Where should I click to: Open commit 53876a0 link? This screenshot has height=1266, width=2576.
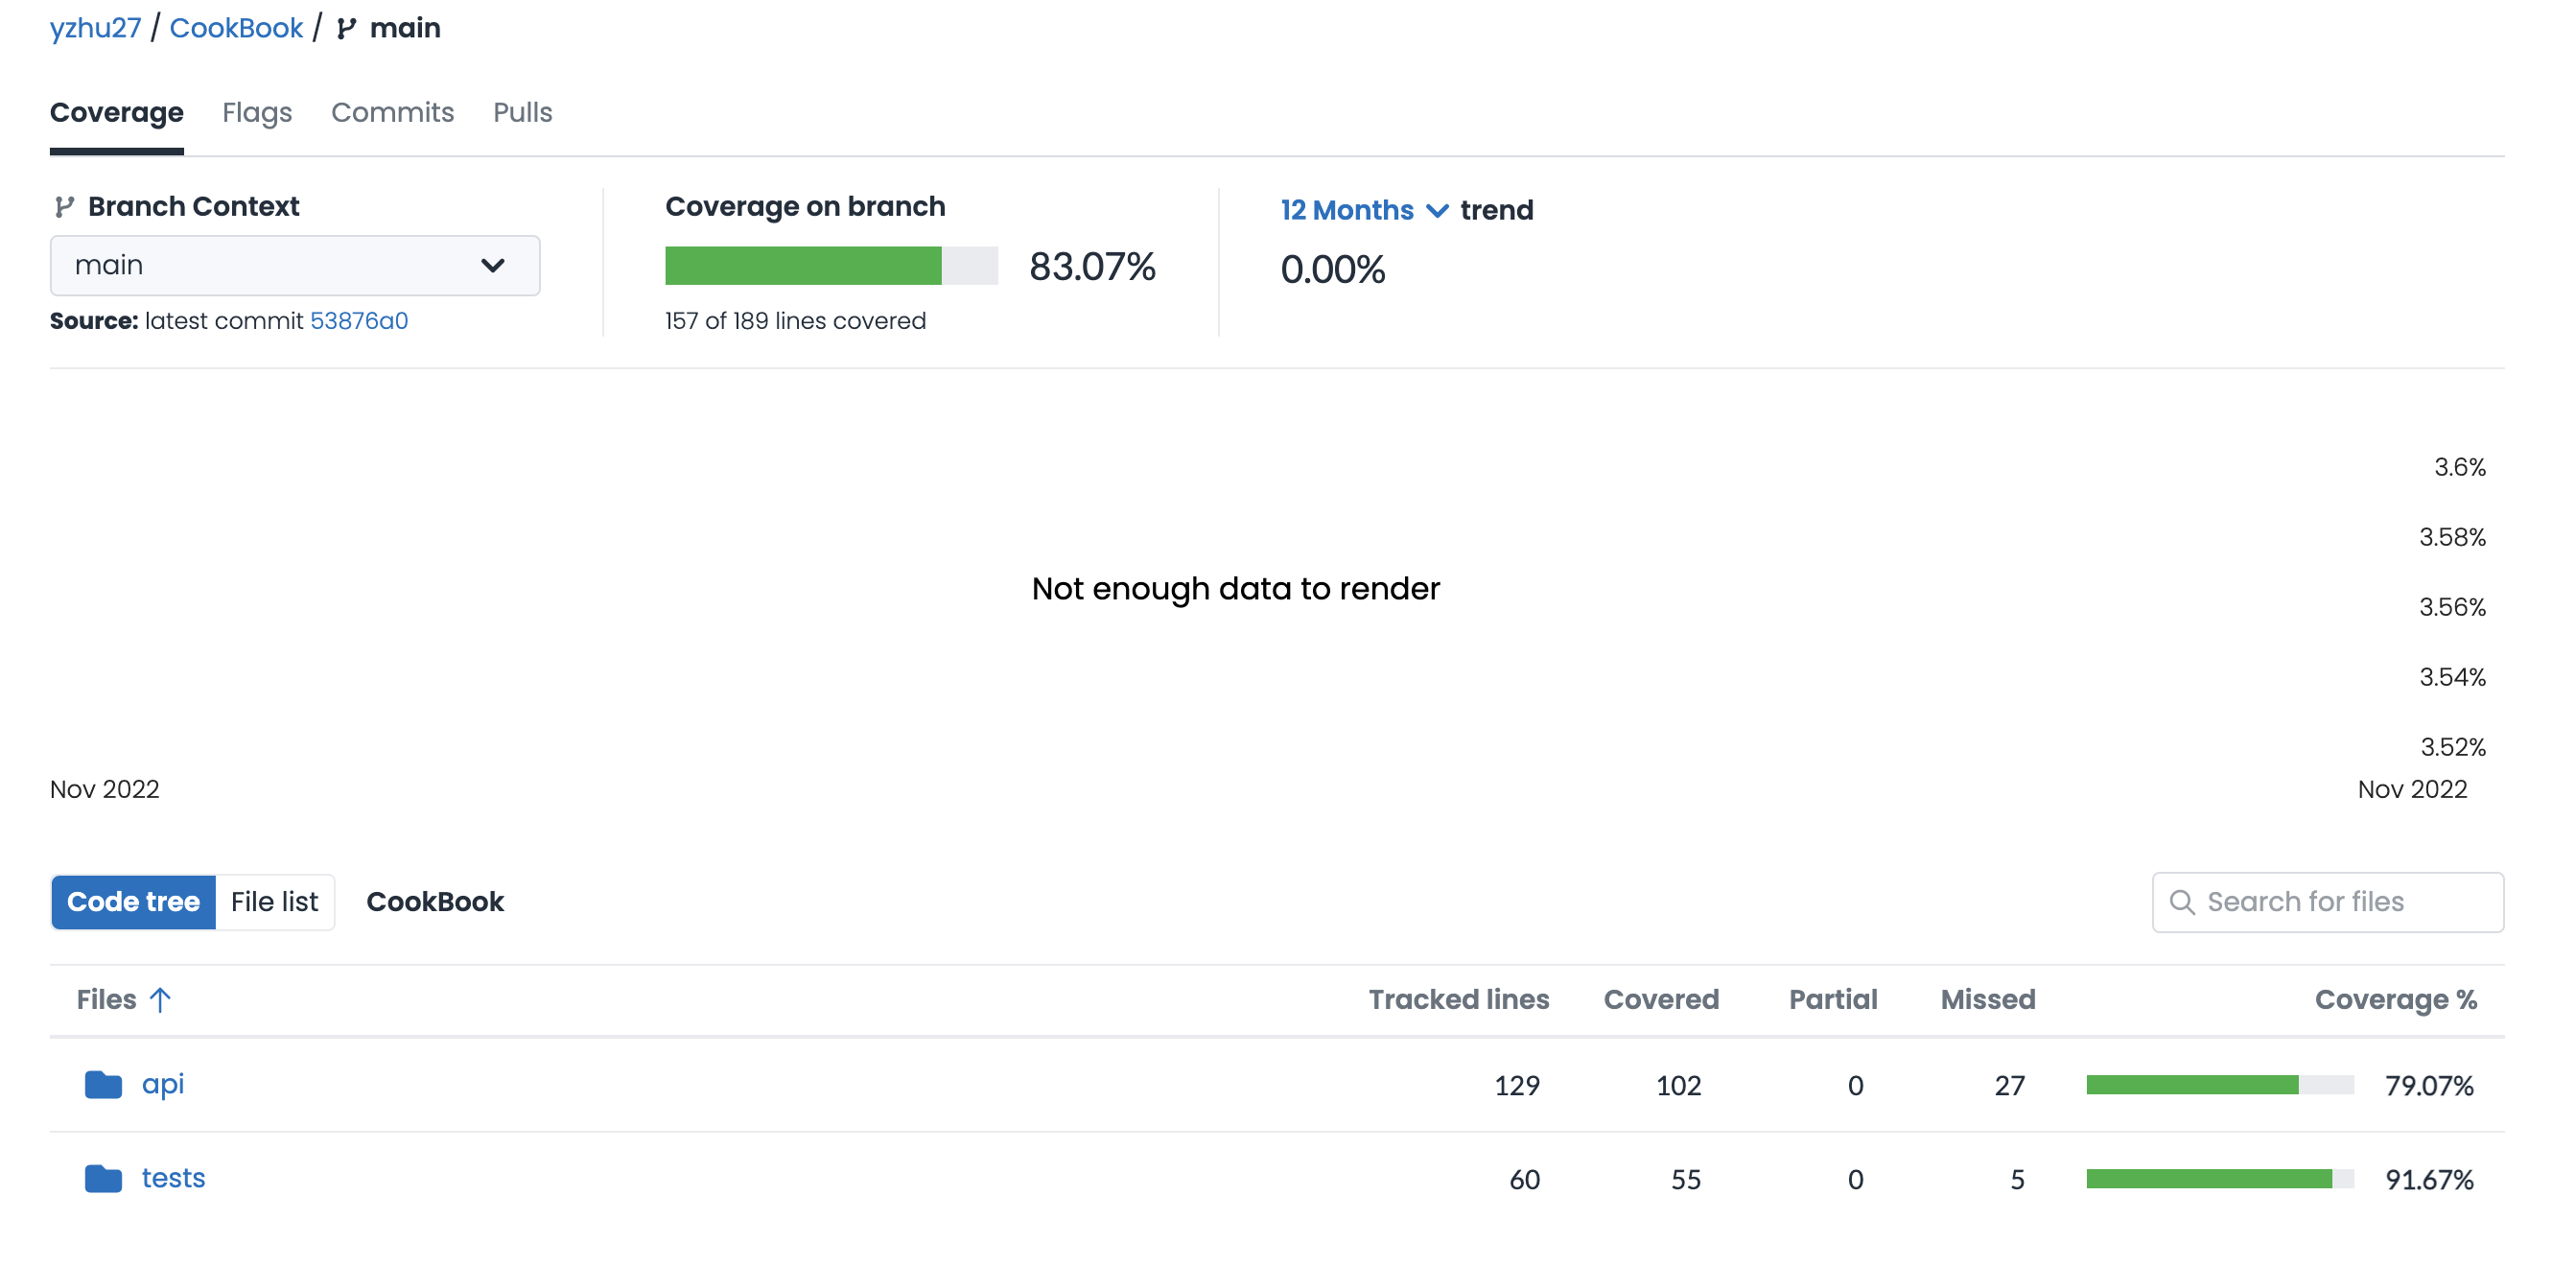pos(358,321)
